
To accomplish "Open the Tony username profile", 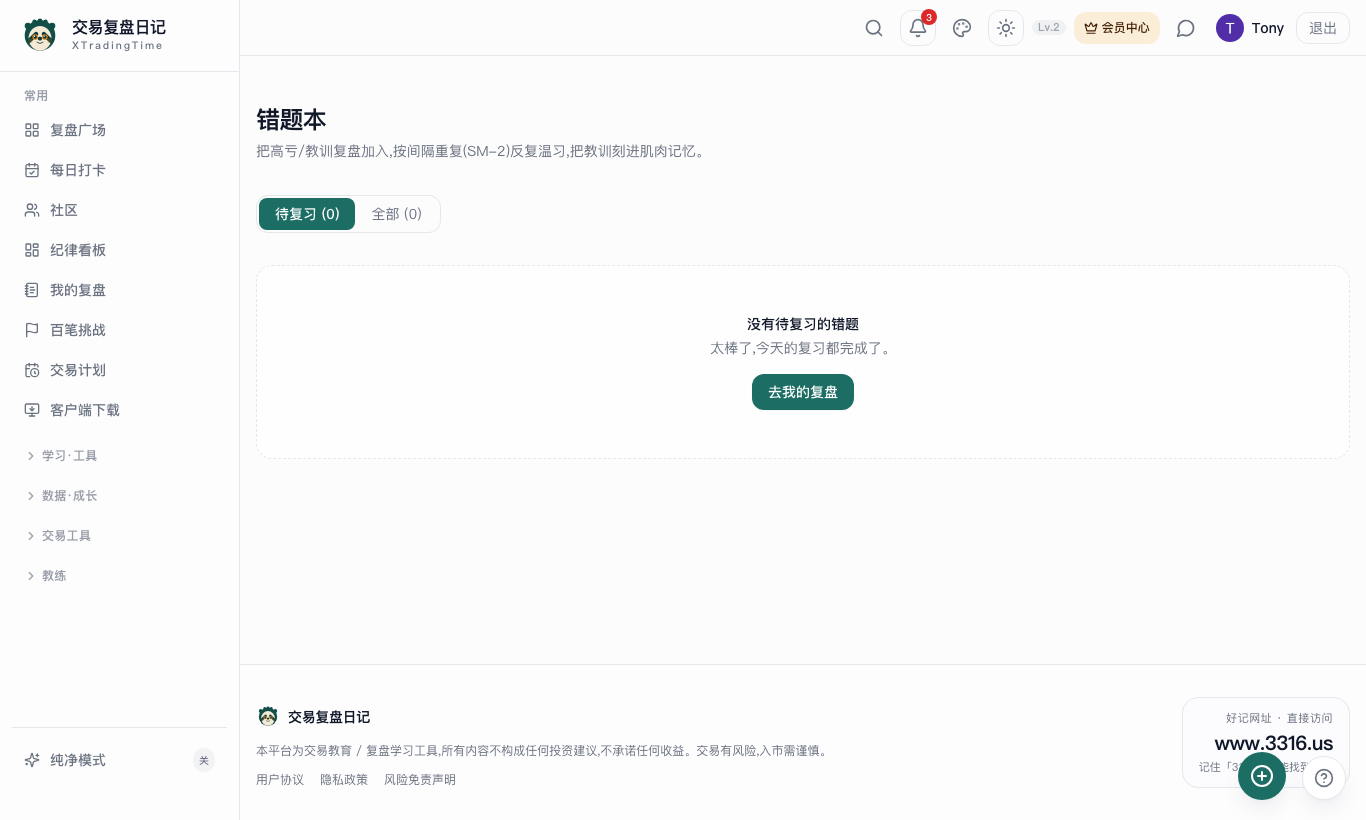I will (x=1268, y=28).
